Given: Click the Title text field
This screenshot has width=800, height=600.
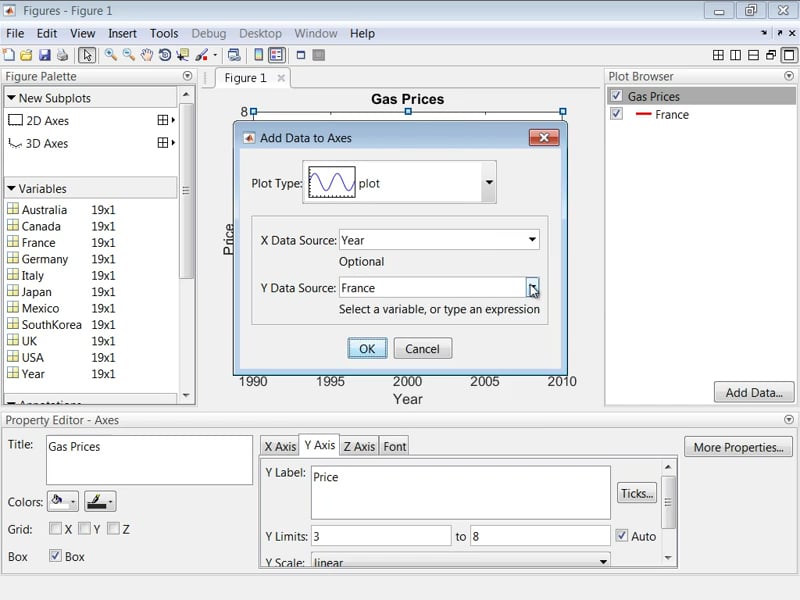Looking at the screenshot, I should click(149, 459).
